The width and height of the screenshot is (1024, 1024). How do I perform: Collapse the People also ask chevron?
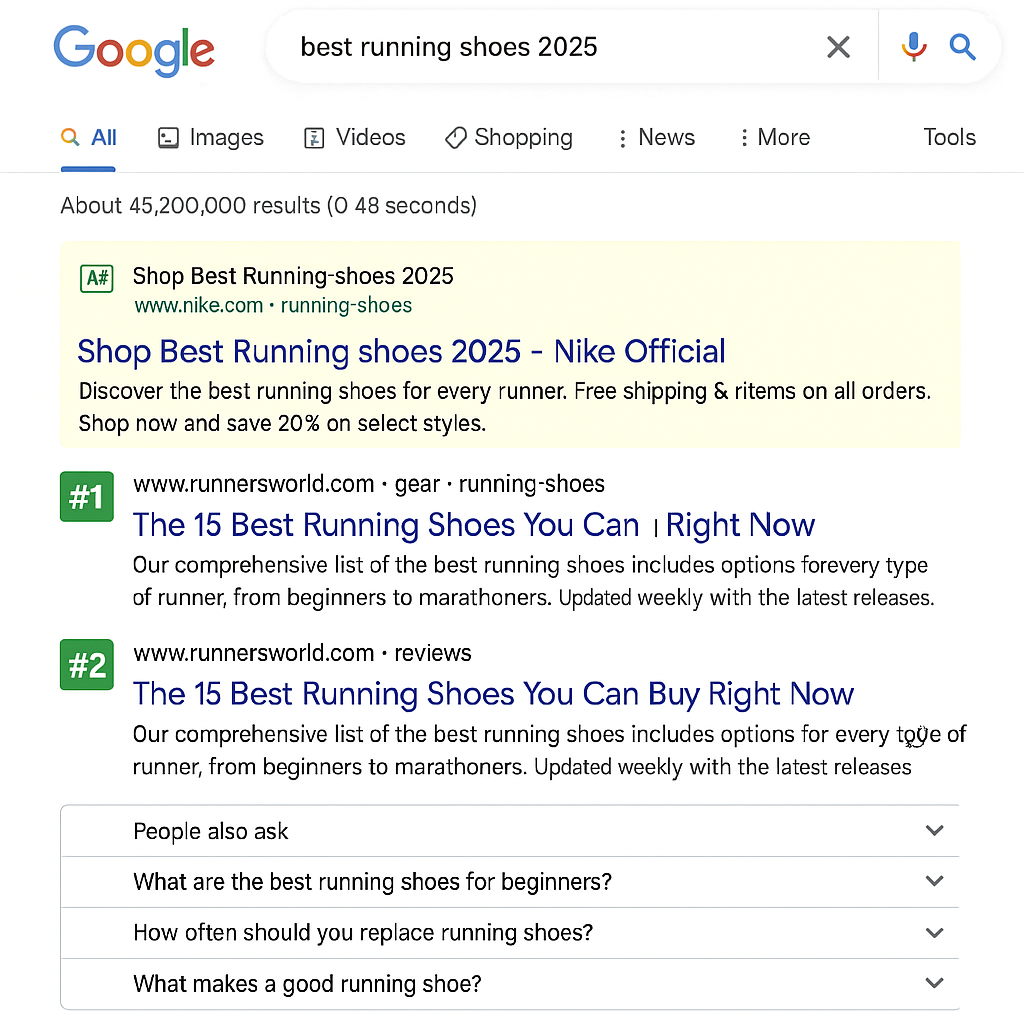pos(935,830)
